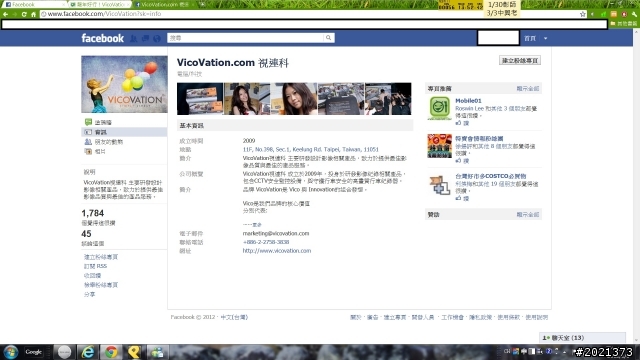This screenshot has height=360, width=640.
Task: Launch Internet Explorer from the taskbar
Action: tap(87, 352)
